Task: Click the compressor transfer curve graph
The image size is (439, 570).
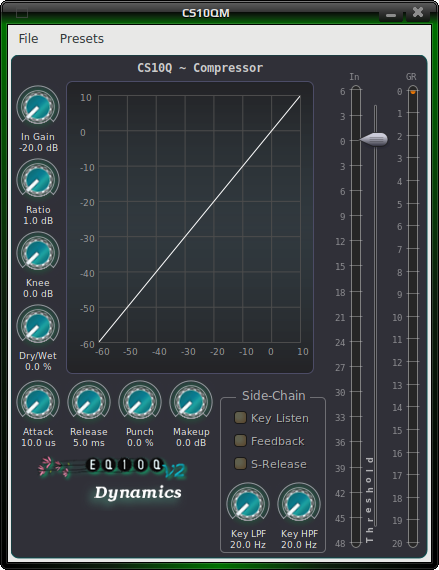Action: pyautogui.click(x=190, y=227)
